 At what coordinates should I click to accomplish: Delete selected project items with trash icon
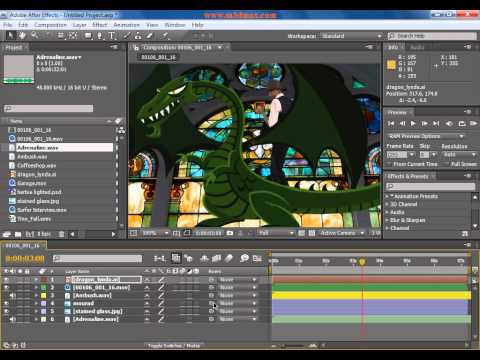tap(61, 234)
